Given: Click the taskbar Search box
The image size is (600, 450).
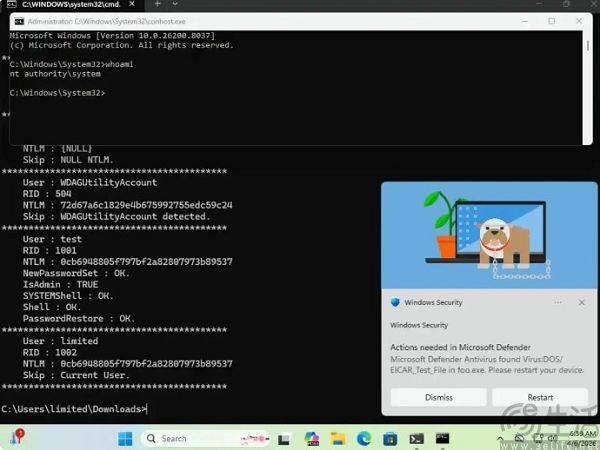Looking at the screenshot, I should (206, 439).
